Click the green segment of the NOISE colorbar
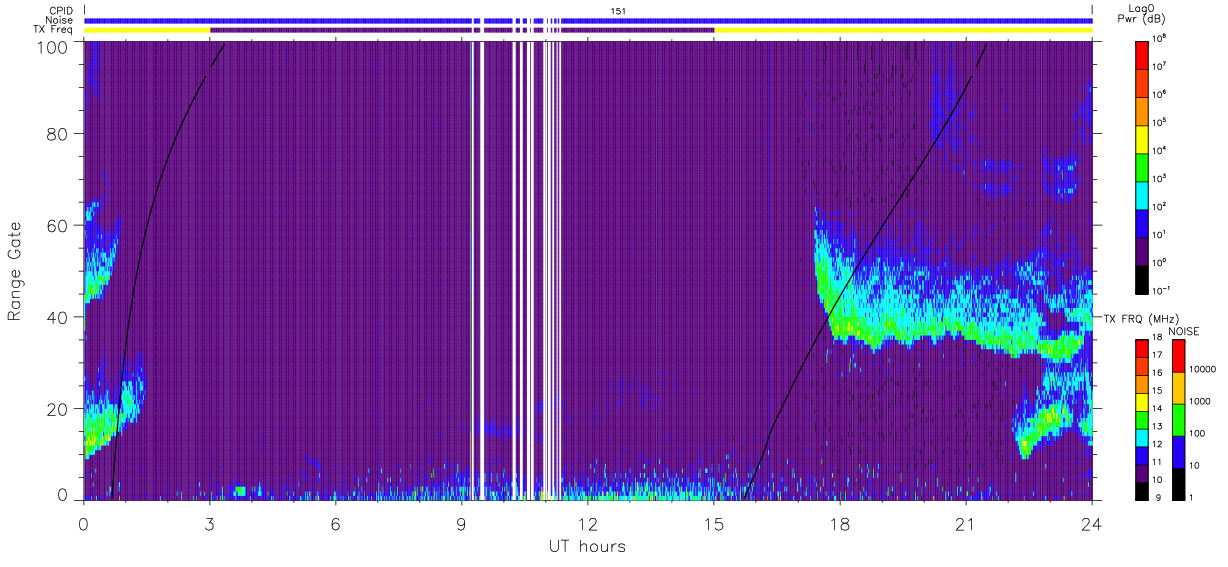 click(1178, 419)
